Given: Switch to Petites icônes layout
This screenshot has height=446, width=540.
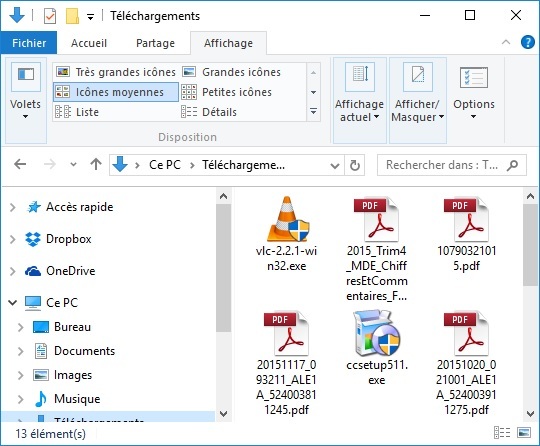Looking at the screenshot, I should [227, 92].
